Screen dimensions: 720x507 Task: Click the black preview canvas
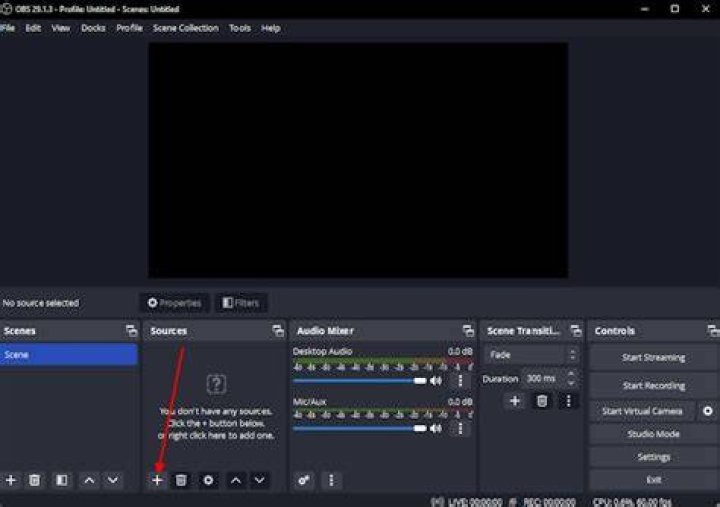coord(358,160)
